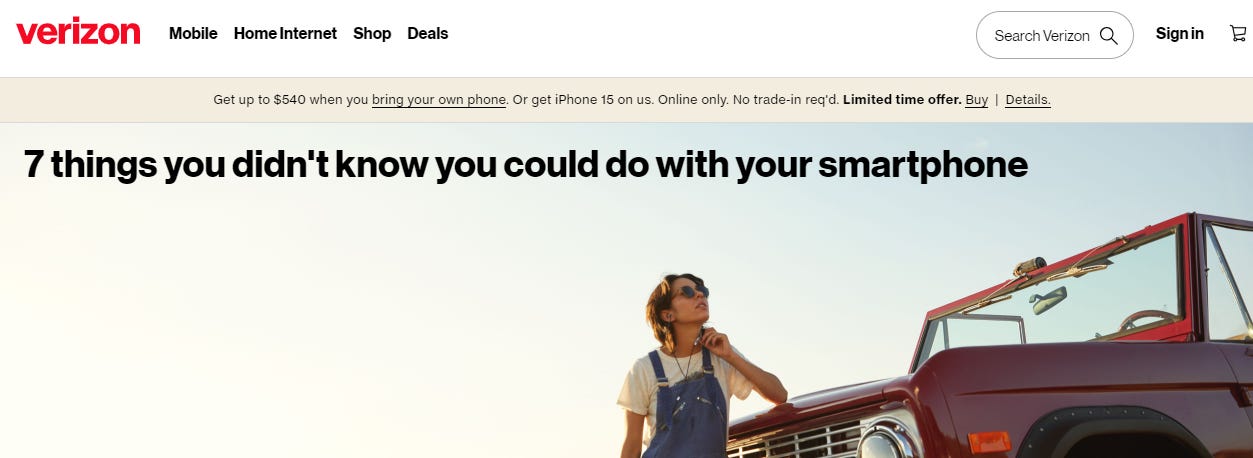
Task: Focus the Search Verizon field
Action: pyautogui.click(x=1054, y=35)
